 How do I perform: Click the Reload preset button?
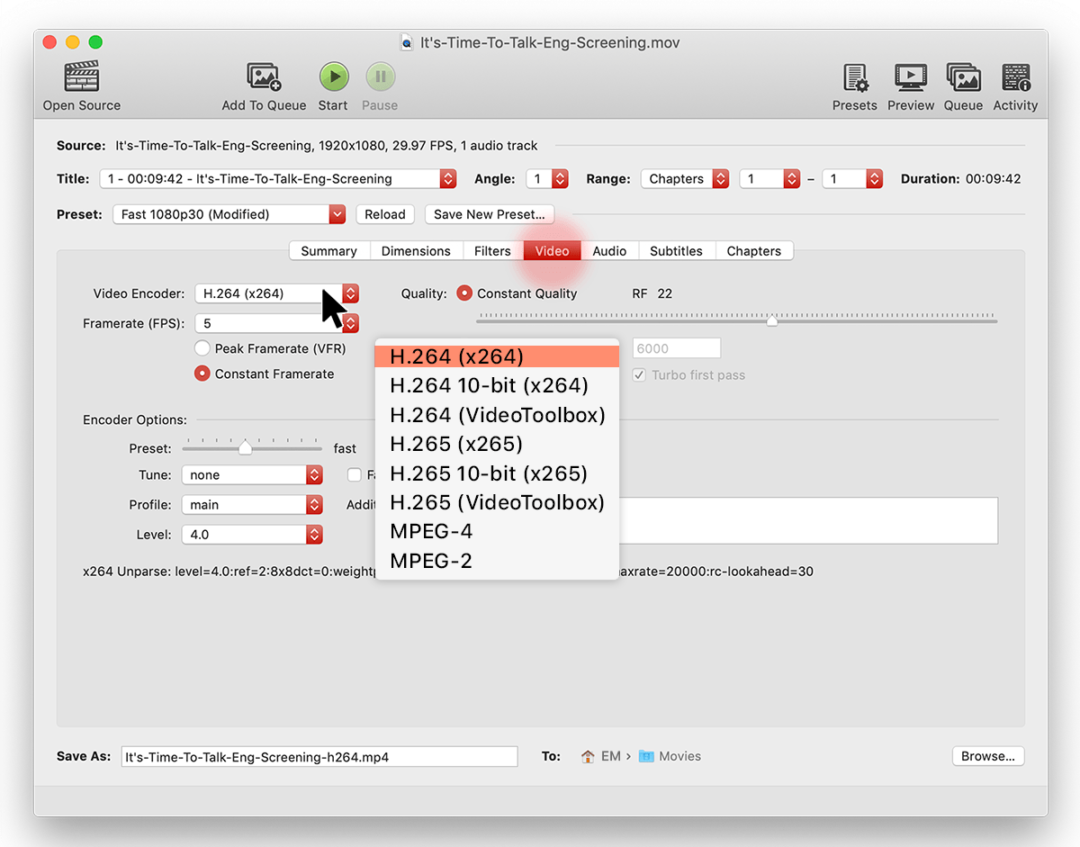(x=385, y=214)
